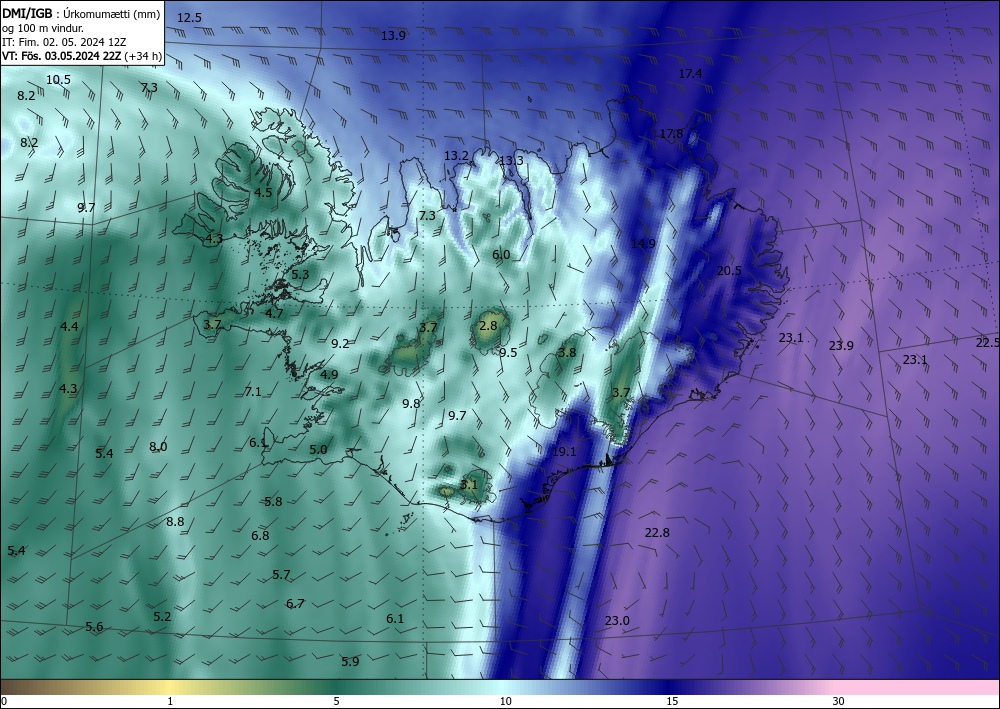Click the 10.5 value on the map
Image resolution: width=1000 pixels, height=709 pixels.
click(59, 80)
